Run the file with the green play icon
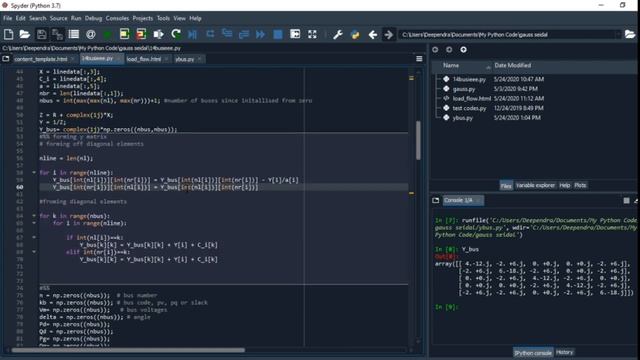 pos(107,35)
